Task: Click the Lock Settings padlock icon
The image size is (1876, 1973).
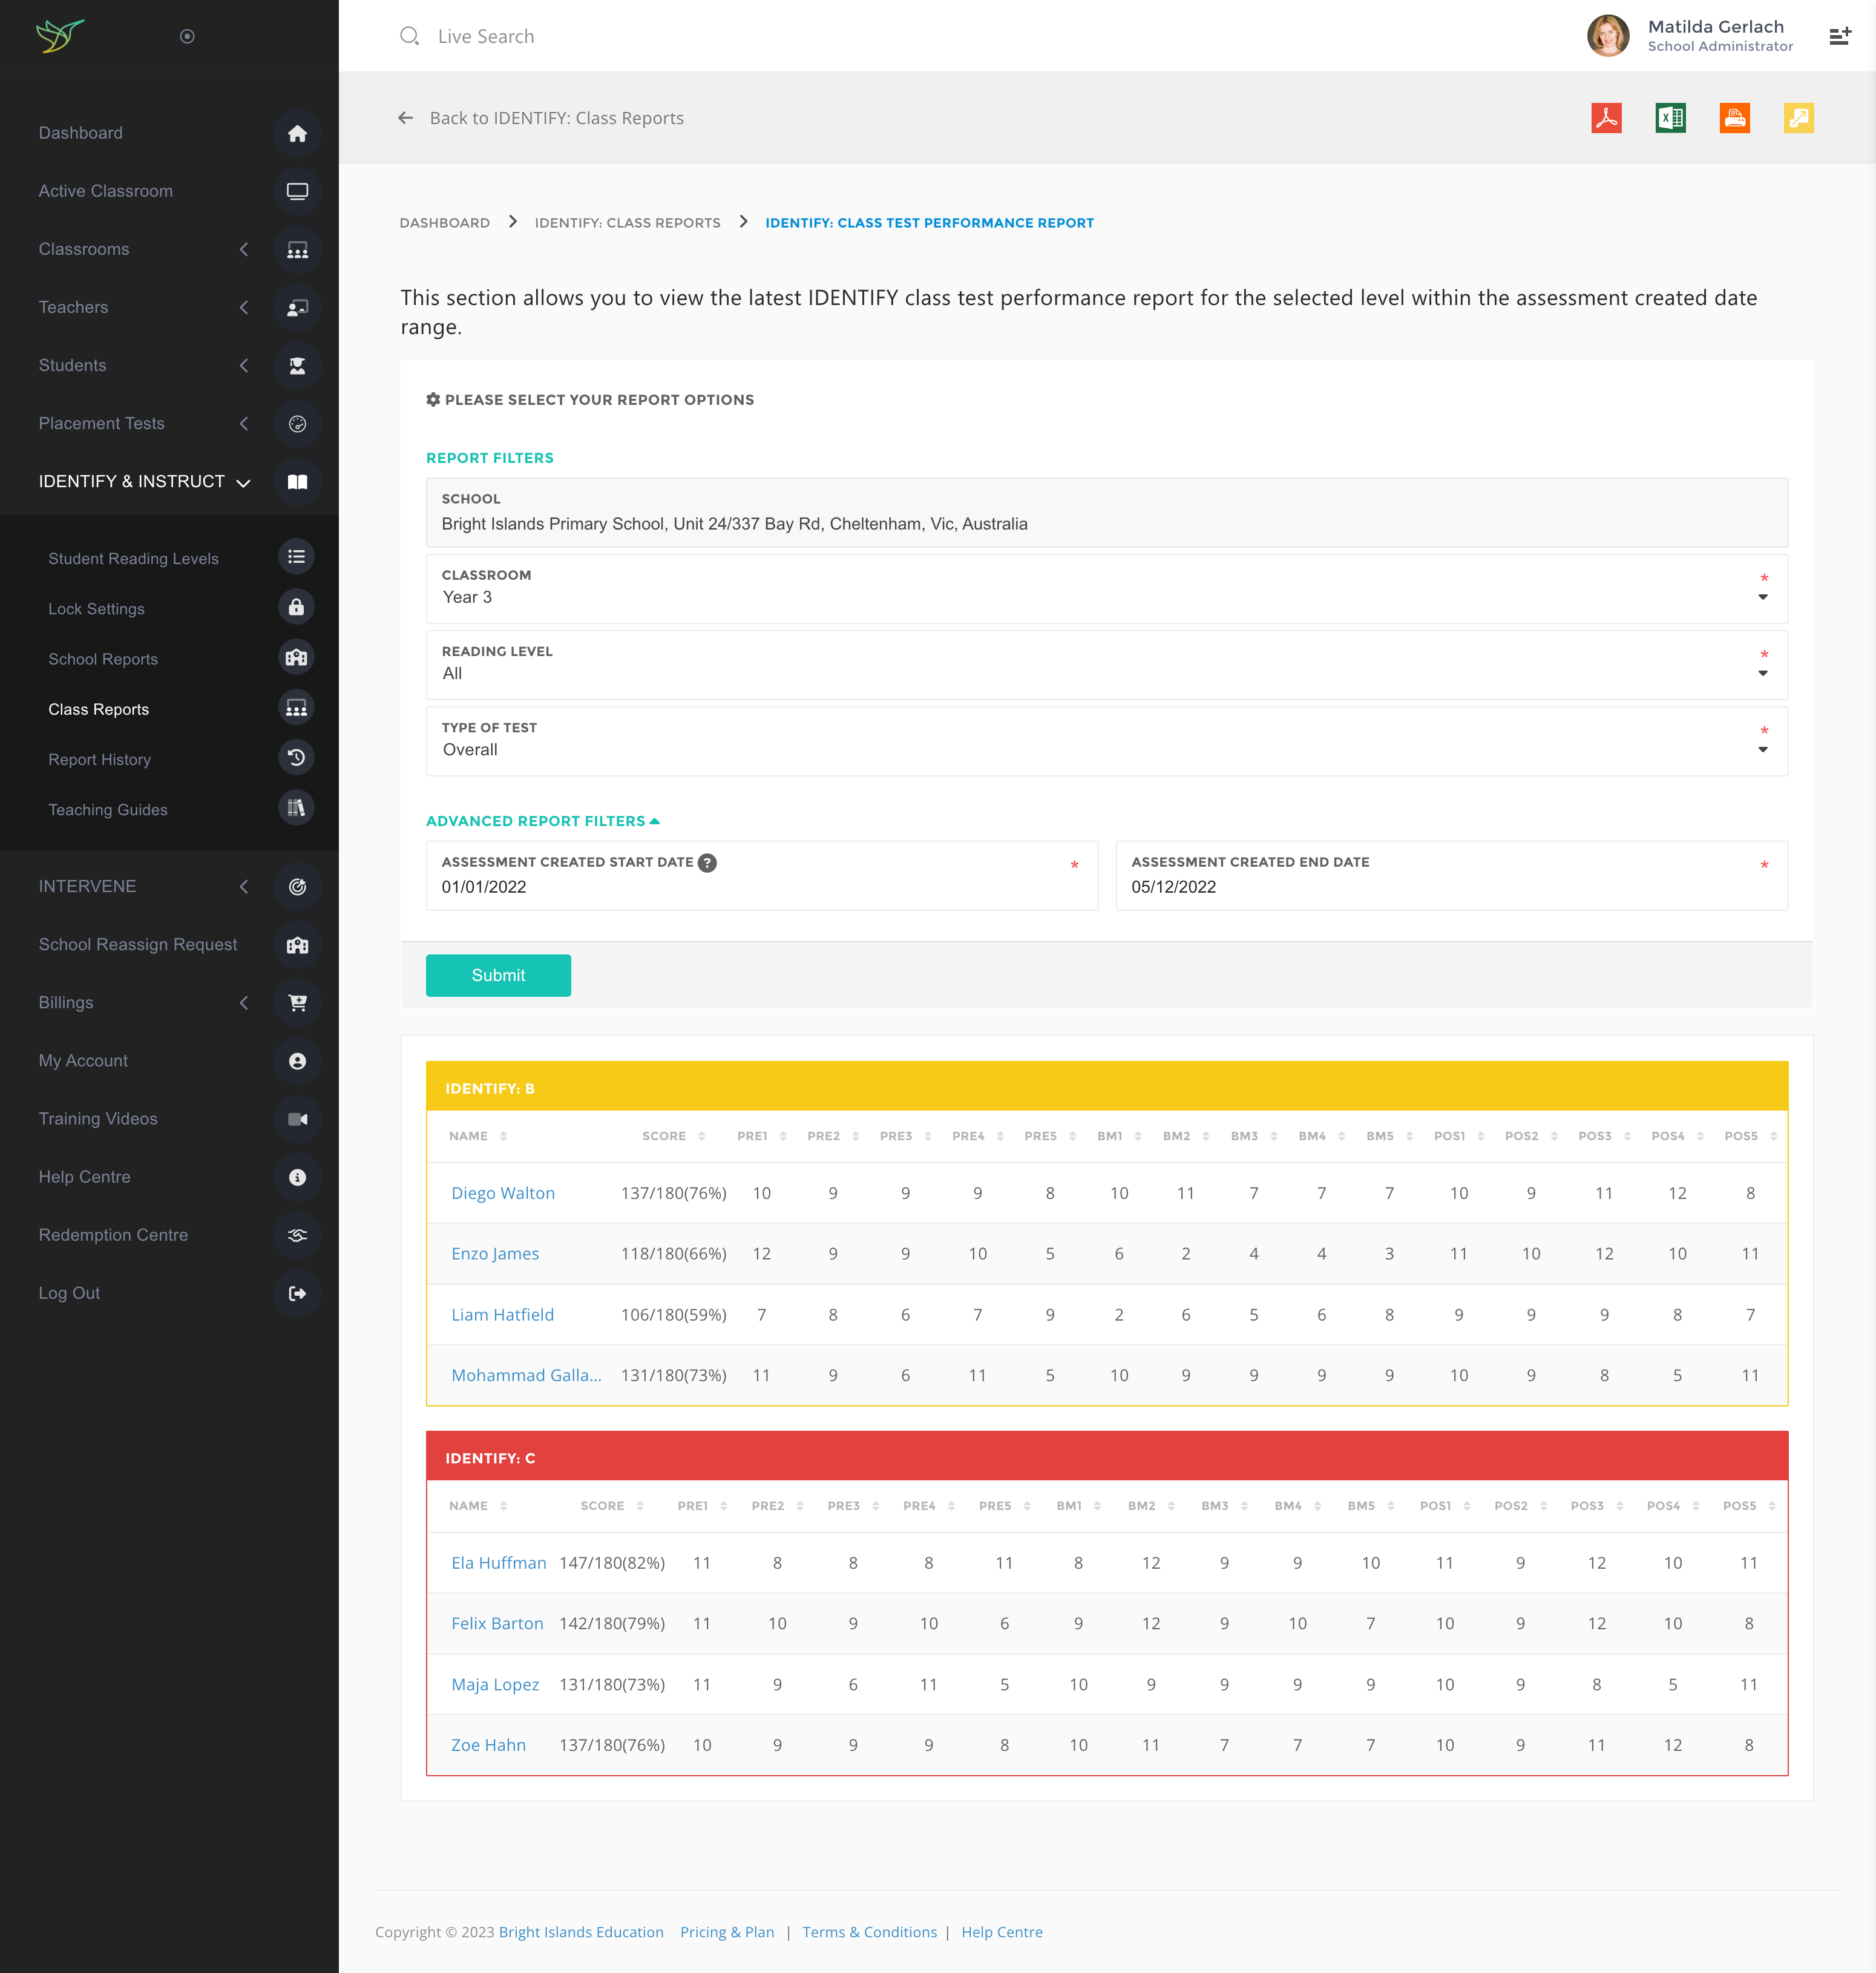Action: click(296, 608)
